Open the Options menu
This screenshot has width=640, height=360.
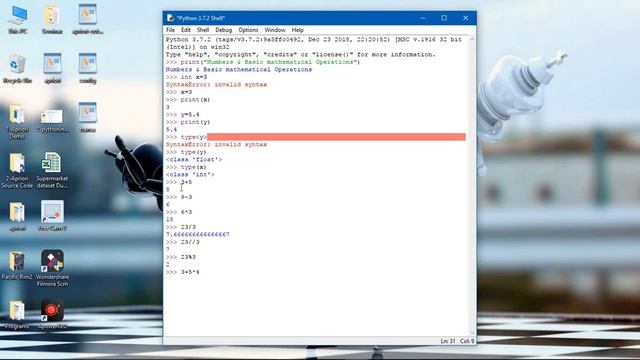[x=248, y=30]
